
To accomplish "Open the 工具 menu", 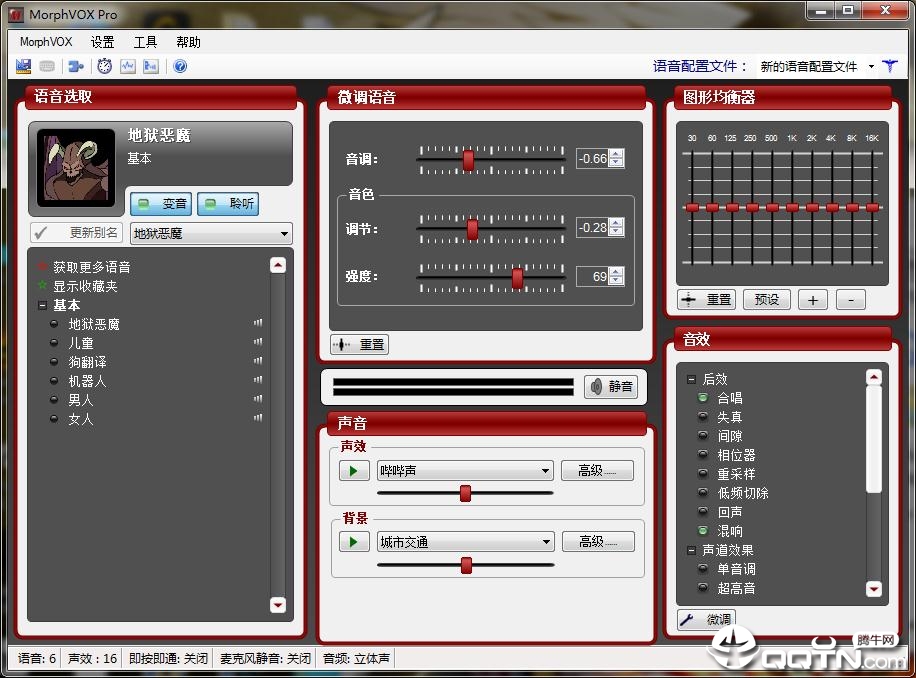I will click(145, 42).
